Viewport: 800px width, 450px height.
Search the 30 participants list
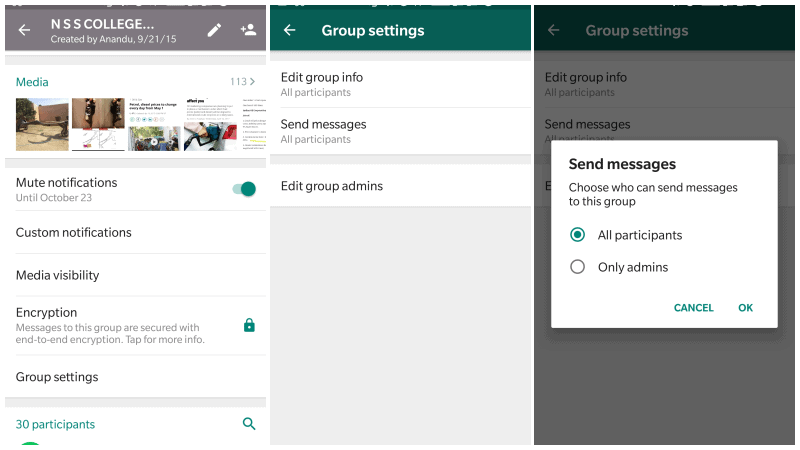tap(249, 423)
